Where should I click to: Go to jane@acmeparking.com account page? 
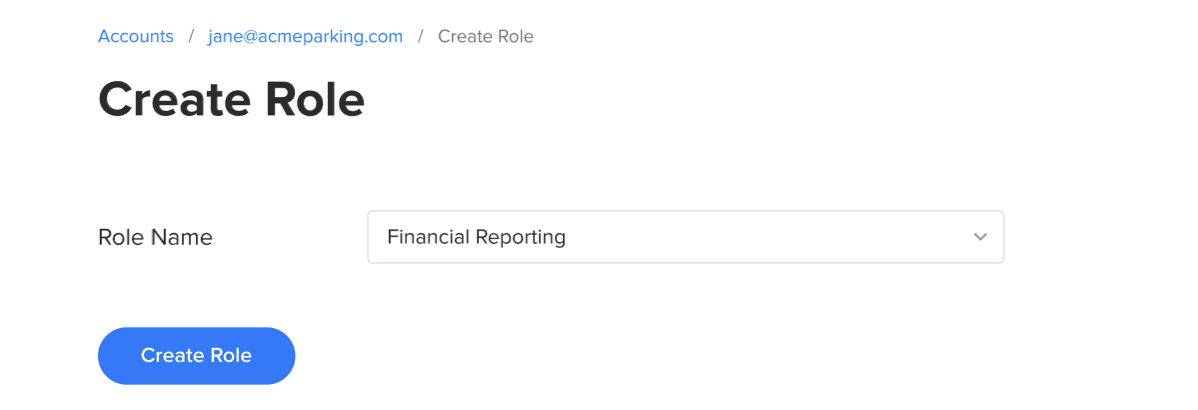pyautogui.click(x=305, y=37)
